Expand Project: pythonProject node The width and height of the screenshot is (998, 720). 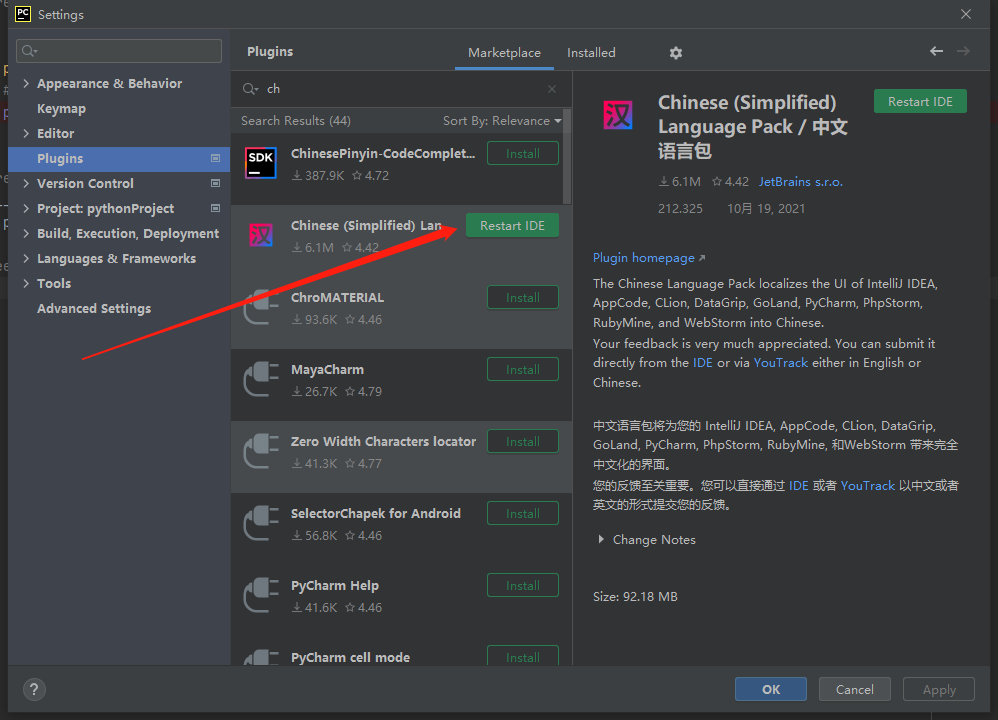click(x=26, y=208)
